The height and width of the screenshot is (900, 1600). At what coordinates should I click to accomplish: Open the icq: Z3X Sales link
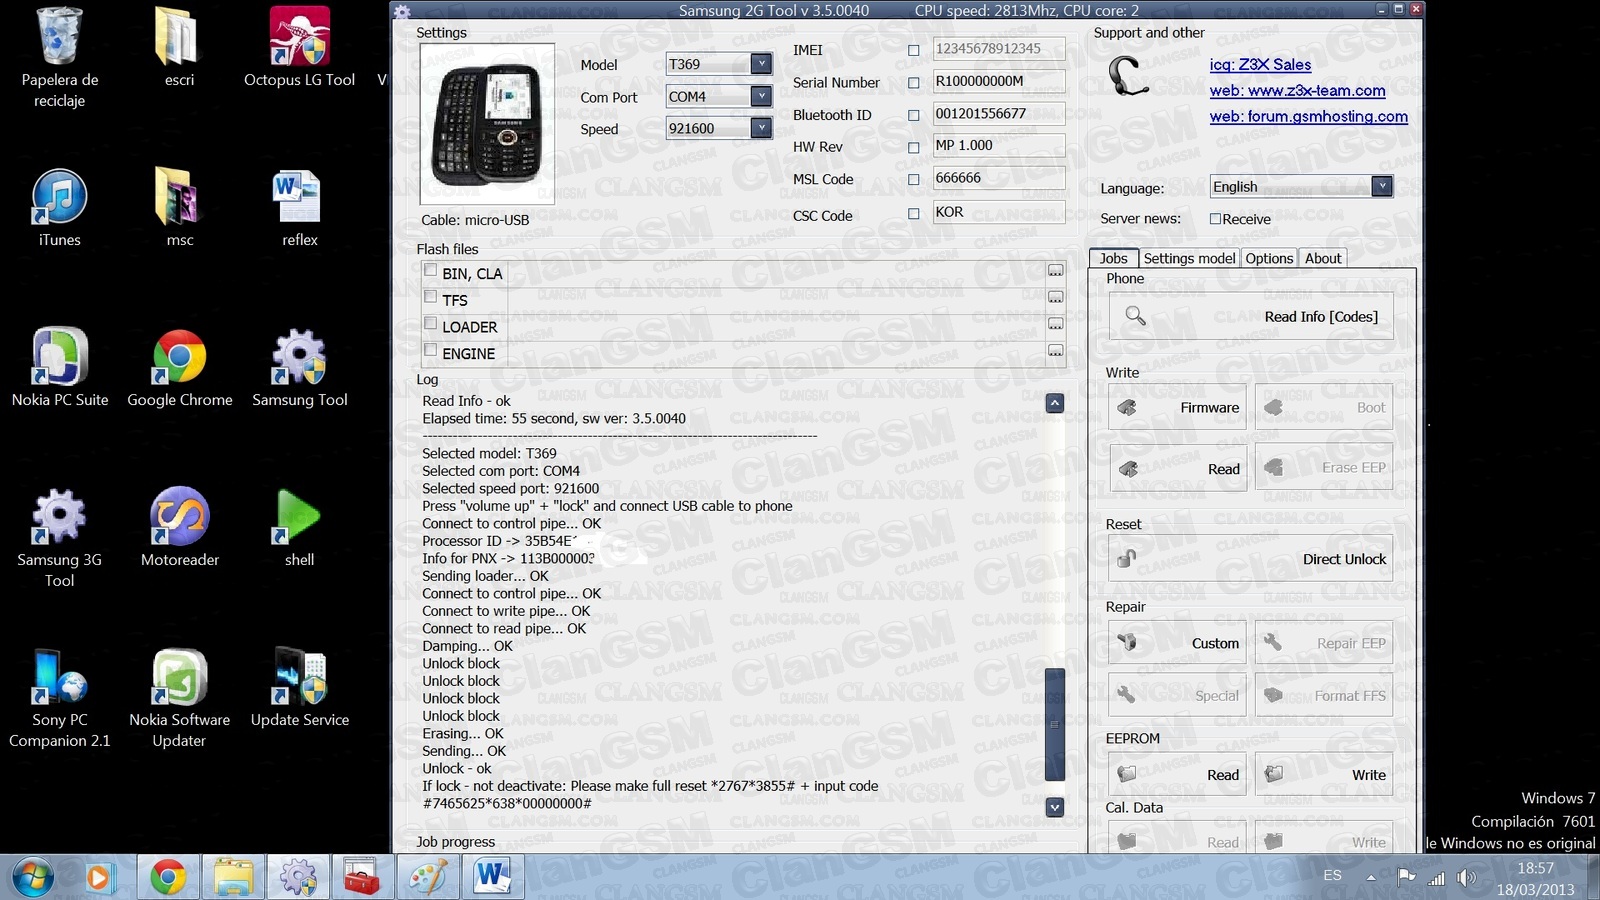point(1260,65)
